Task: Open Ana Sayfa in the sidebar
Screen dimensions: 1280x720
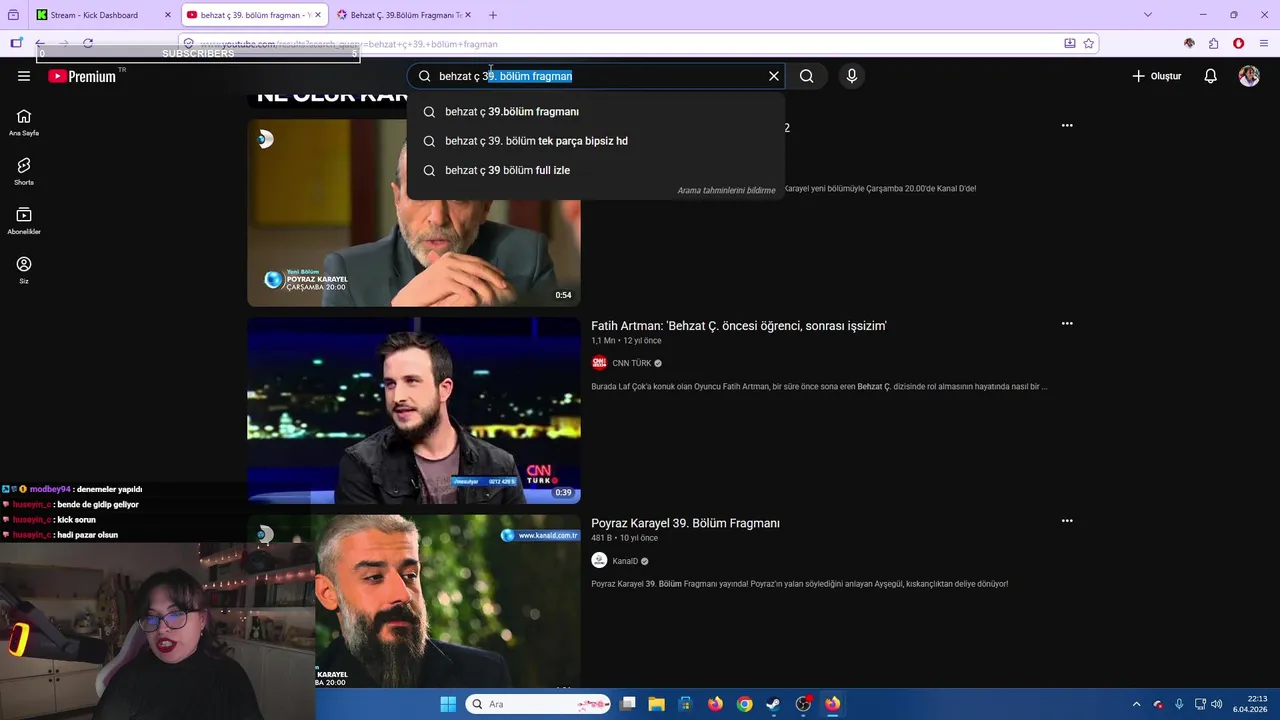Action: [24, 122]
